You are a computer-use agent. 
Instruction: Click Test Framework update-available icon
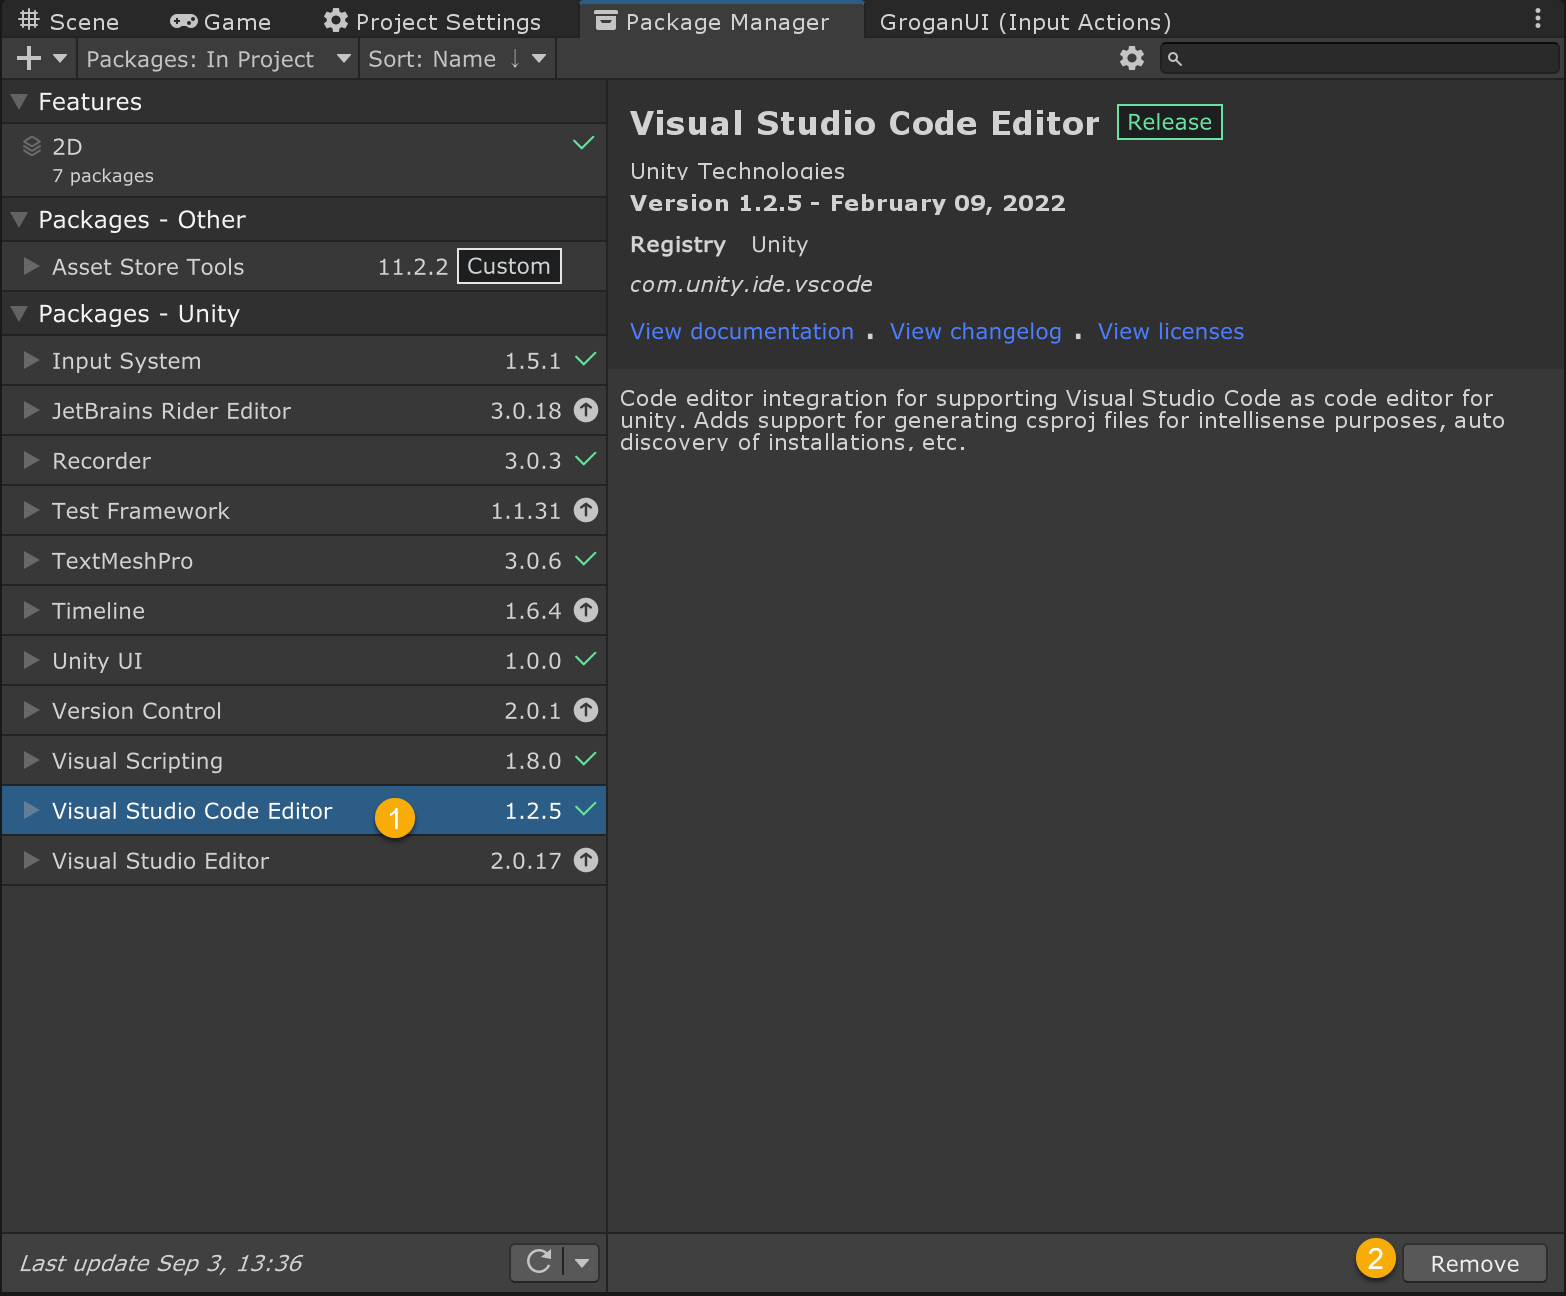pos(586,510)
